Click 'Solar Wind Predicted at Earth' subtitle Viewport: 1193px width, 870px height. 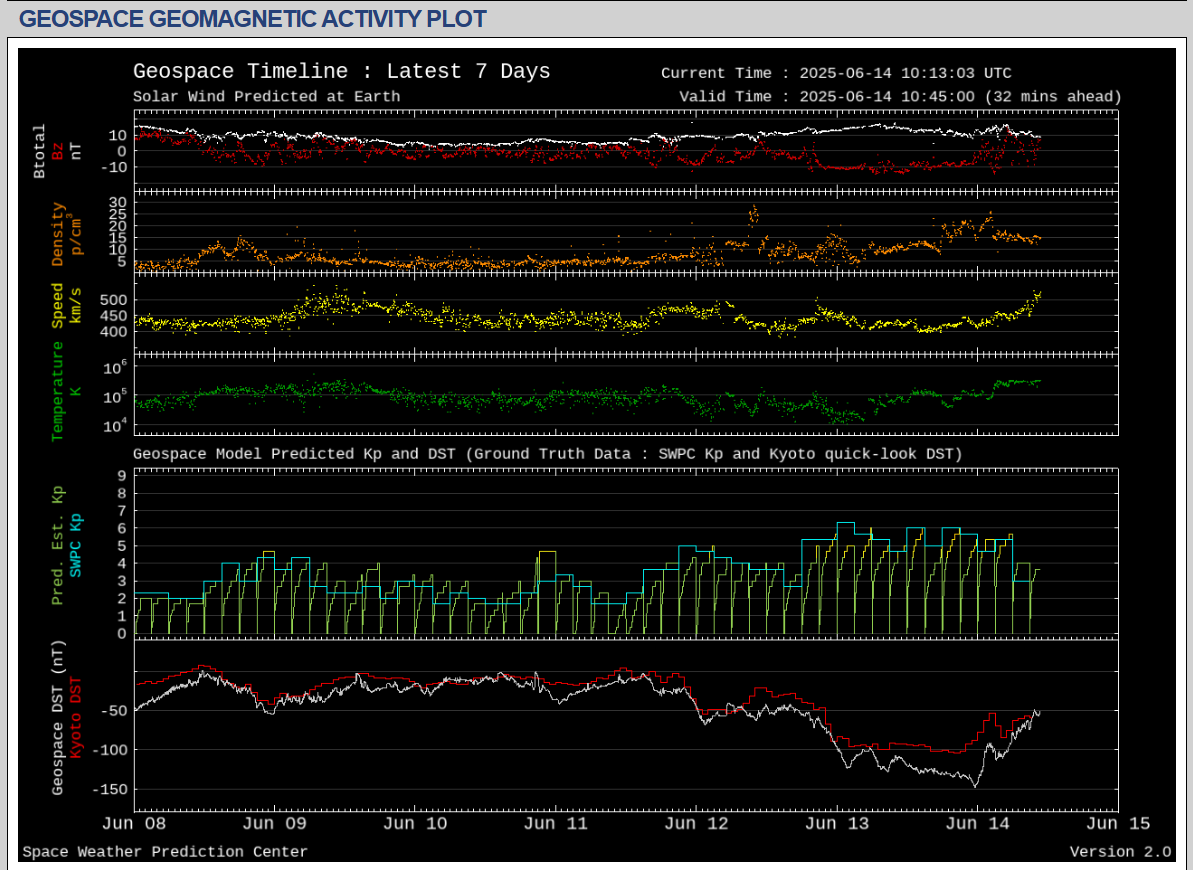click(x=266, y=97)
